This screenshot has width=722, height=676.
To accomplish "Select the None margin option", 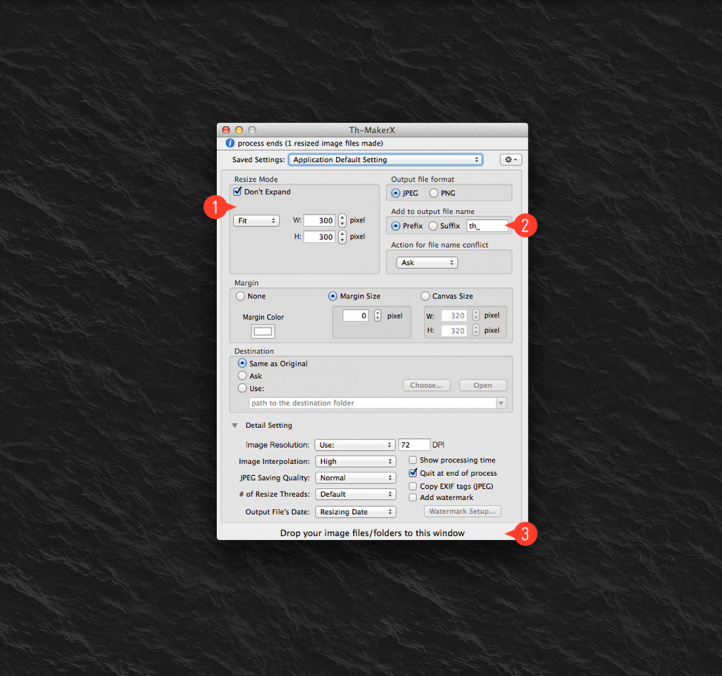I will [240, 296].
